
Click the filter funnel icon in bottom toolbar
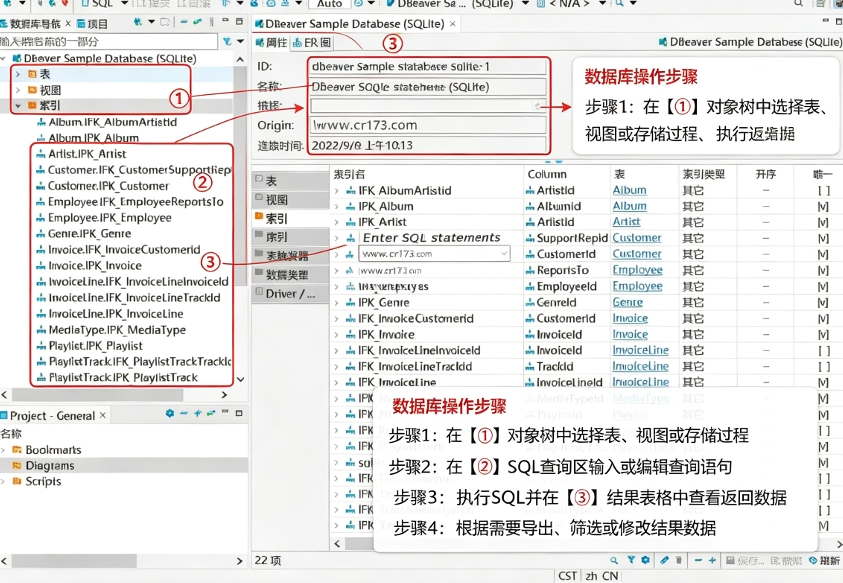point(631,560)
